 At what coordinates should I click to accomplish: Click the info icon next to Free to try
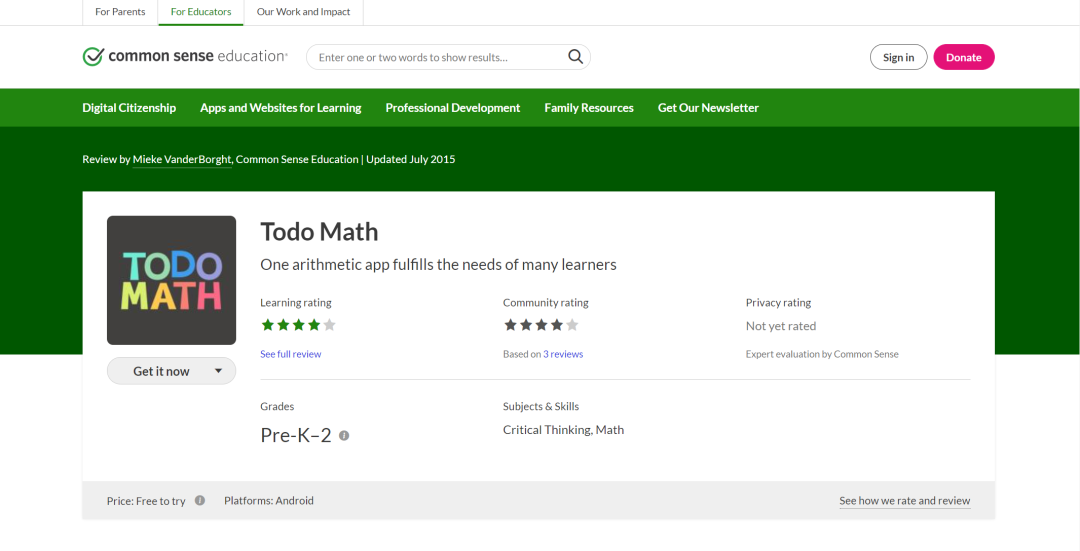coord(200,501)
